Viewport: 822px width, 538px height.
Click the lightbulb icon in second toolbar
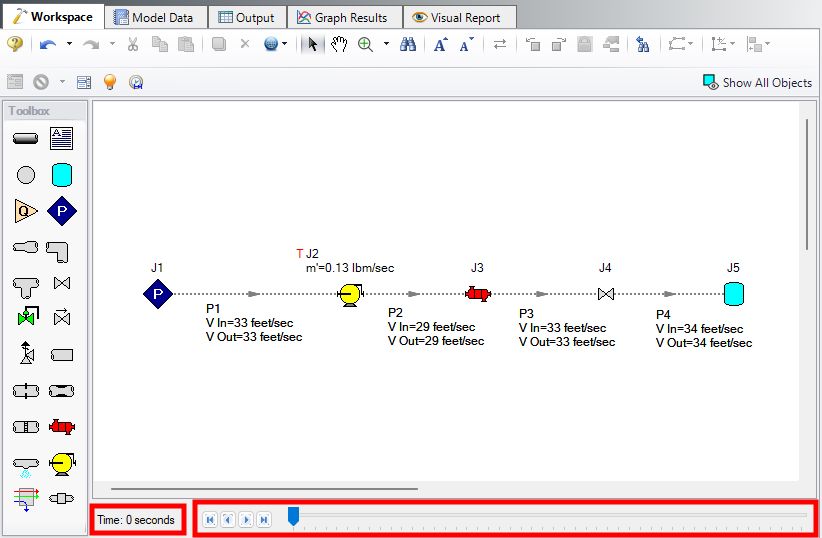click(x=110, y=82)
